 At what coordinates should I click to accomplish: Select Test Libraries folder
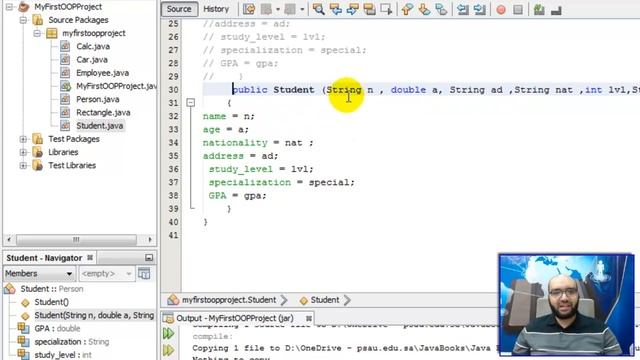point(72,165)
